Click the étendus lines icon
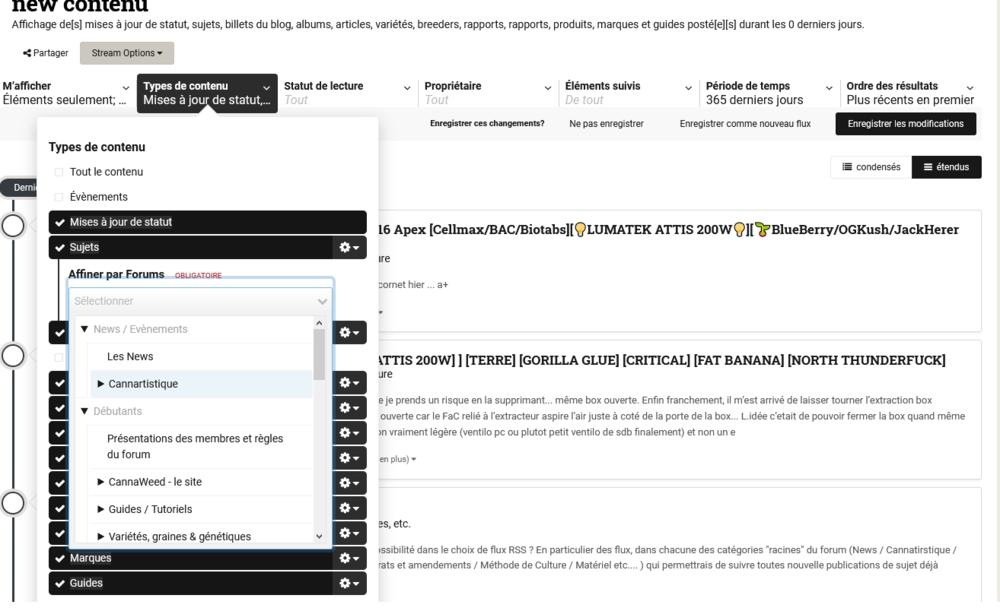The image size is (1000, 611). tap(928, 167)
